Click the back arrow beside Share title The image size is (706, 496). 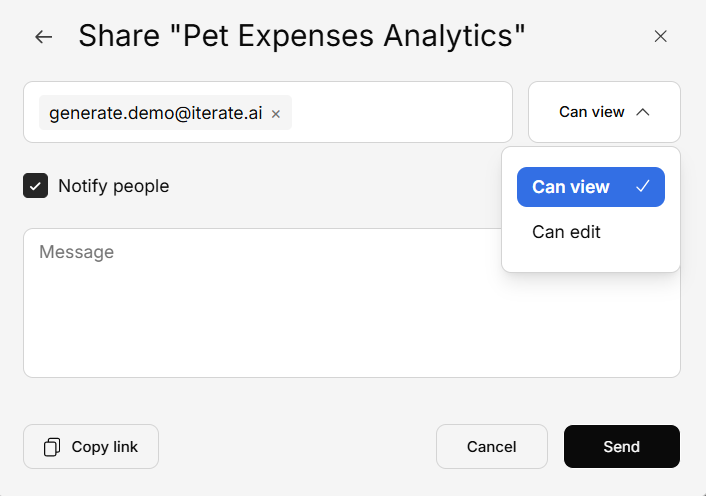(43, 37)
